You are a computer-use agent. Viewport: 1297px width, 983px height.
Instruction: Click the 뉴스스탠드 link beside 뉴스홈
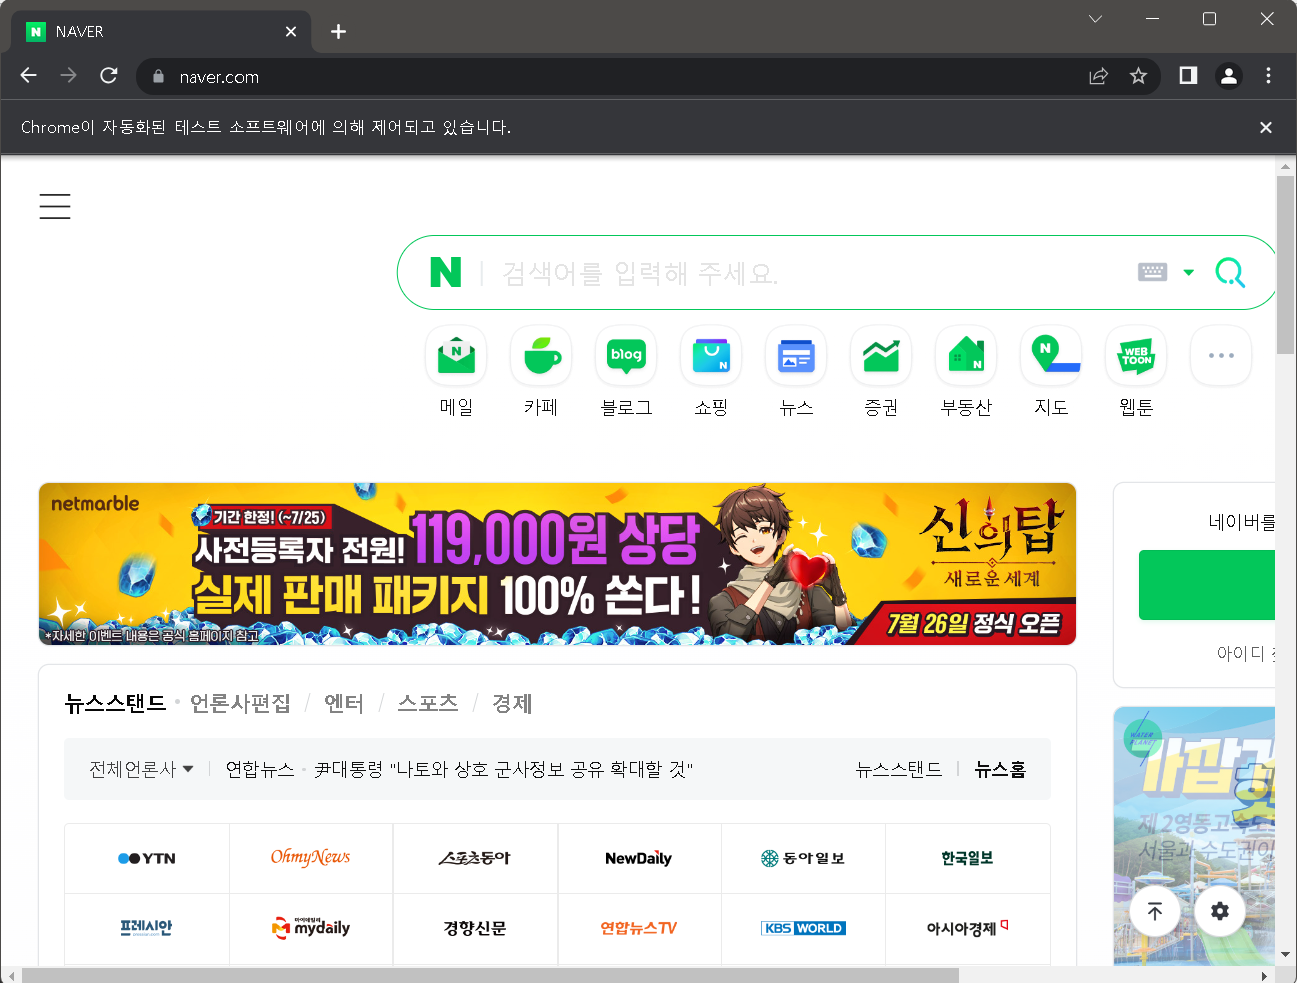(899, 769)
